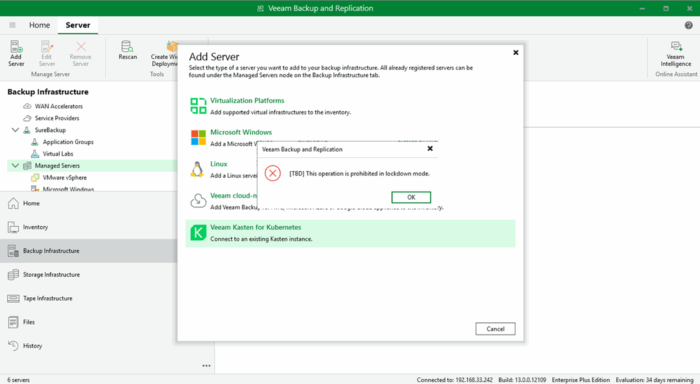
Task: Click the red error icon in message box
Action: tap(273, 173)
